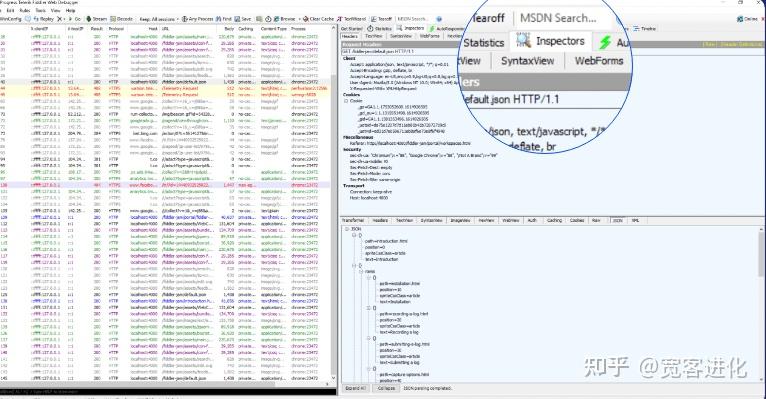
Task: Open the Find sessions tool
Action: pos(219,19)
